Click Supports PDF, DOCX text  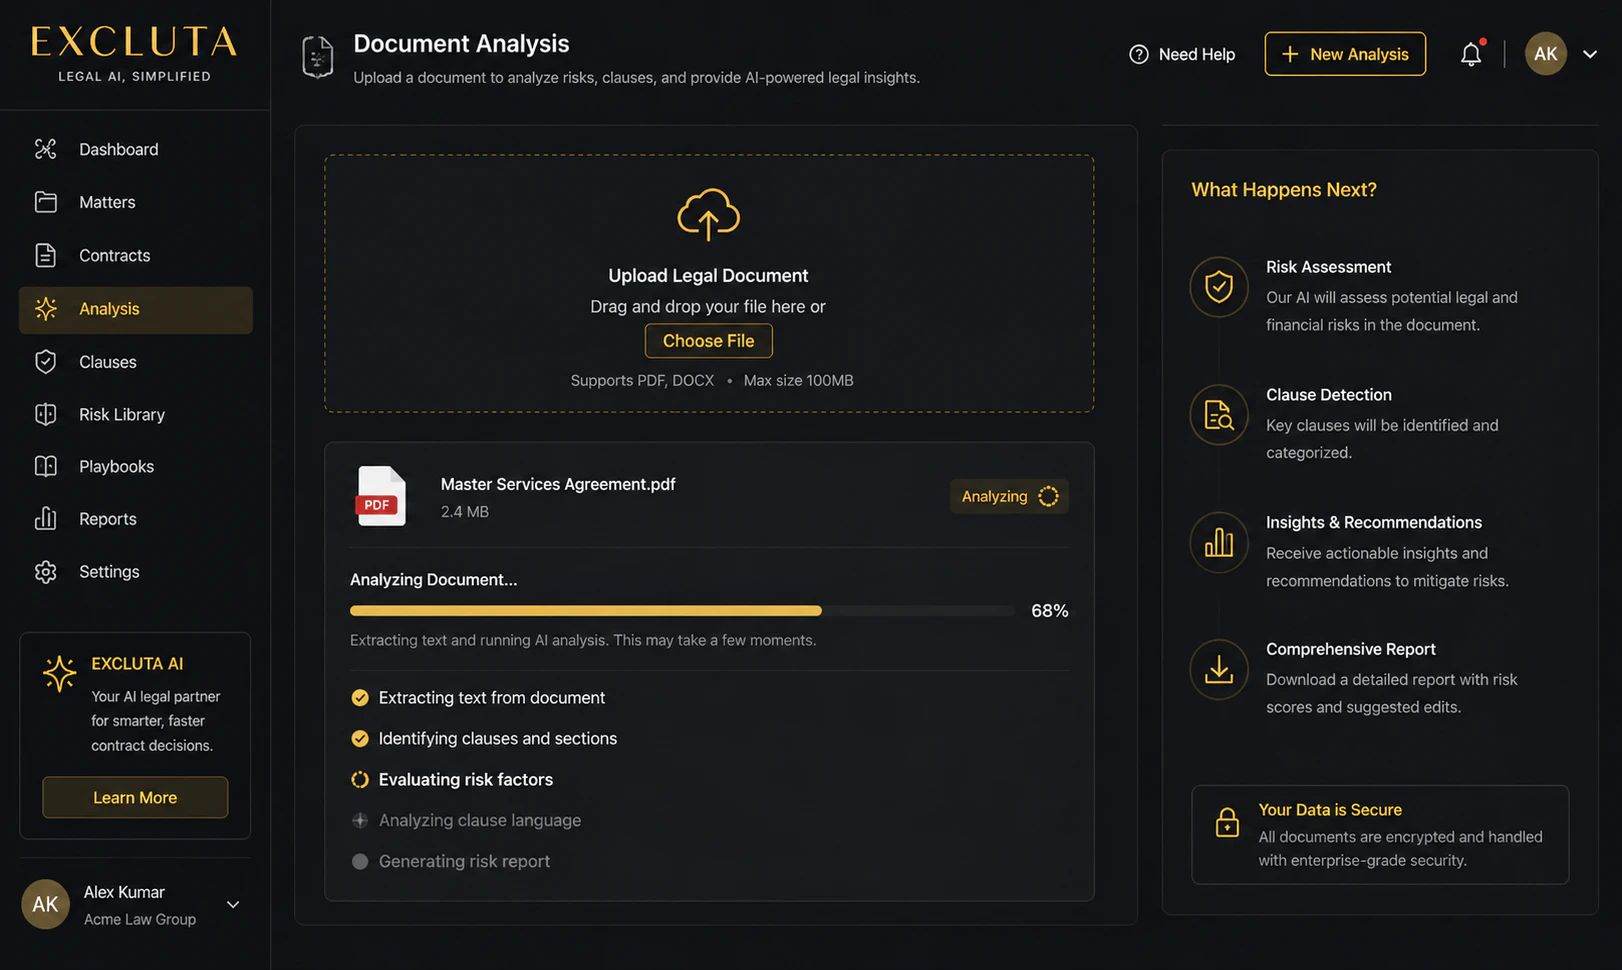point(642,381)
